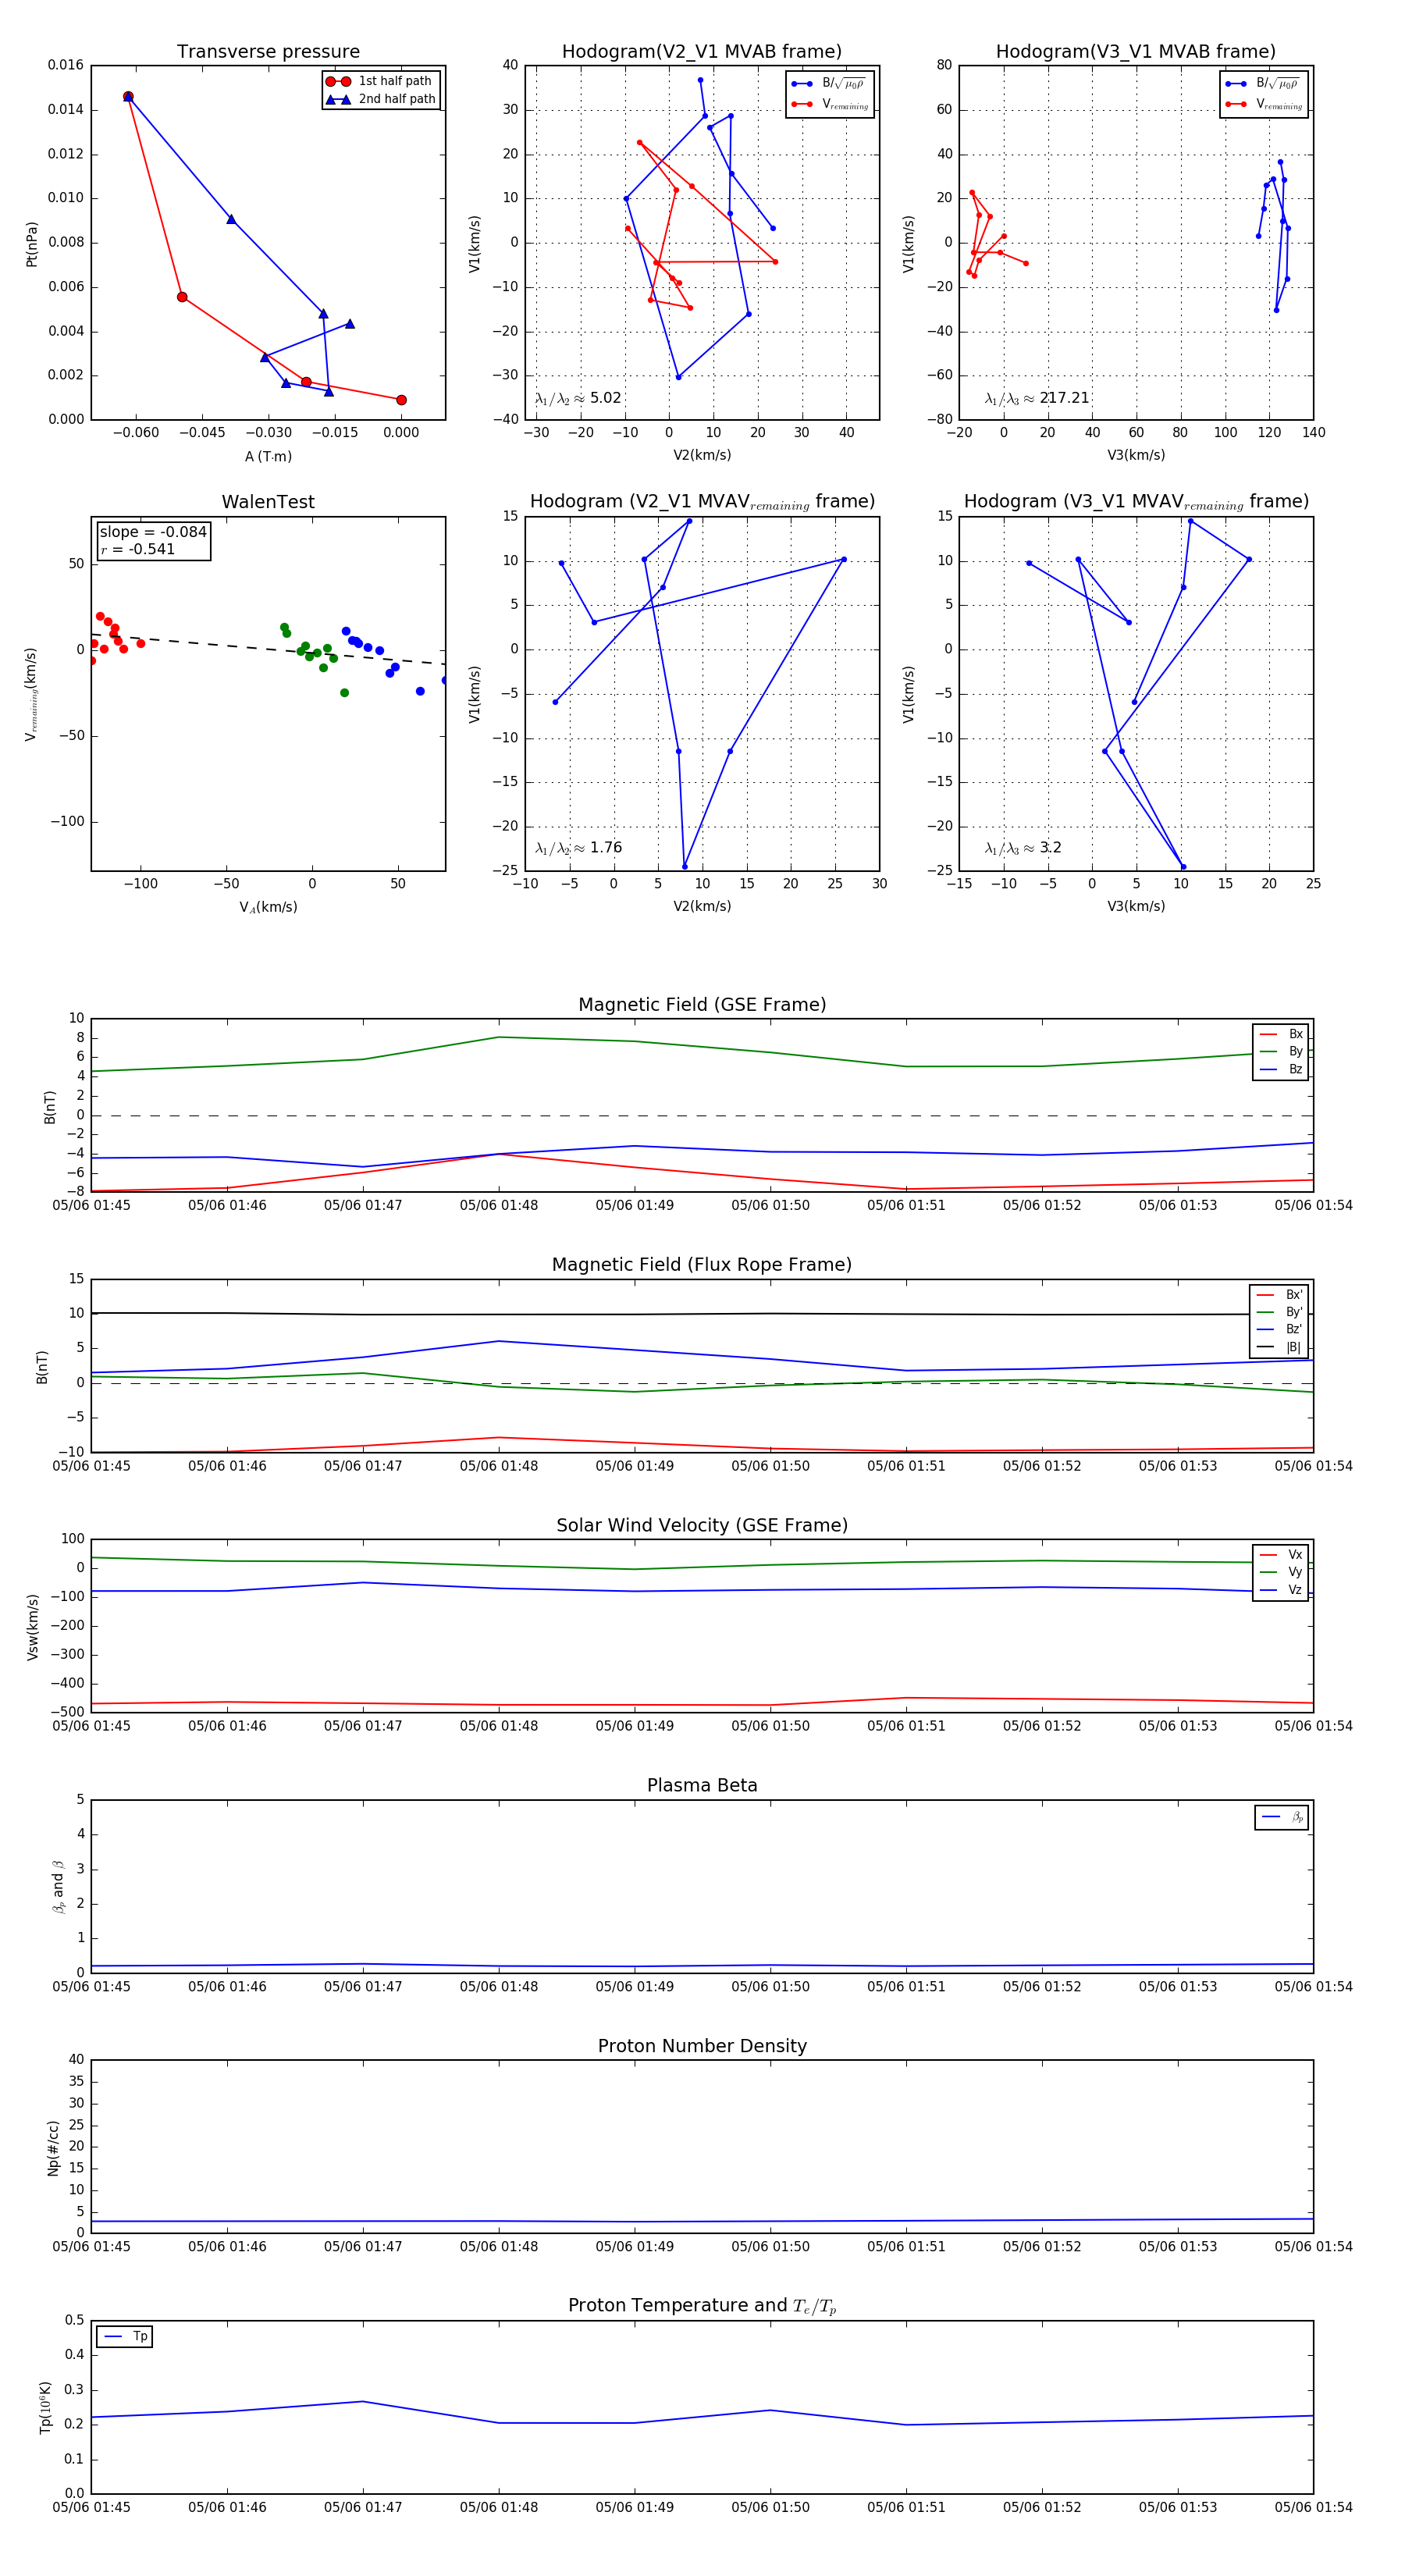The image size is (1405, 2576).
Task: Click the "Transverse pressure" plot title
Action: click(268, 52)
